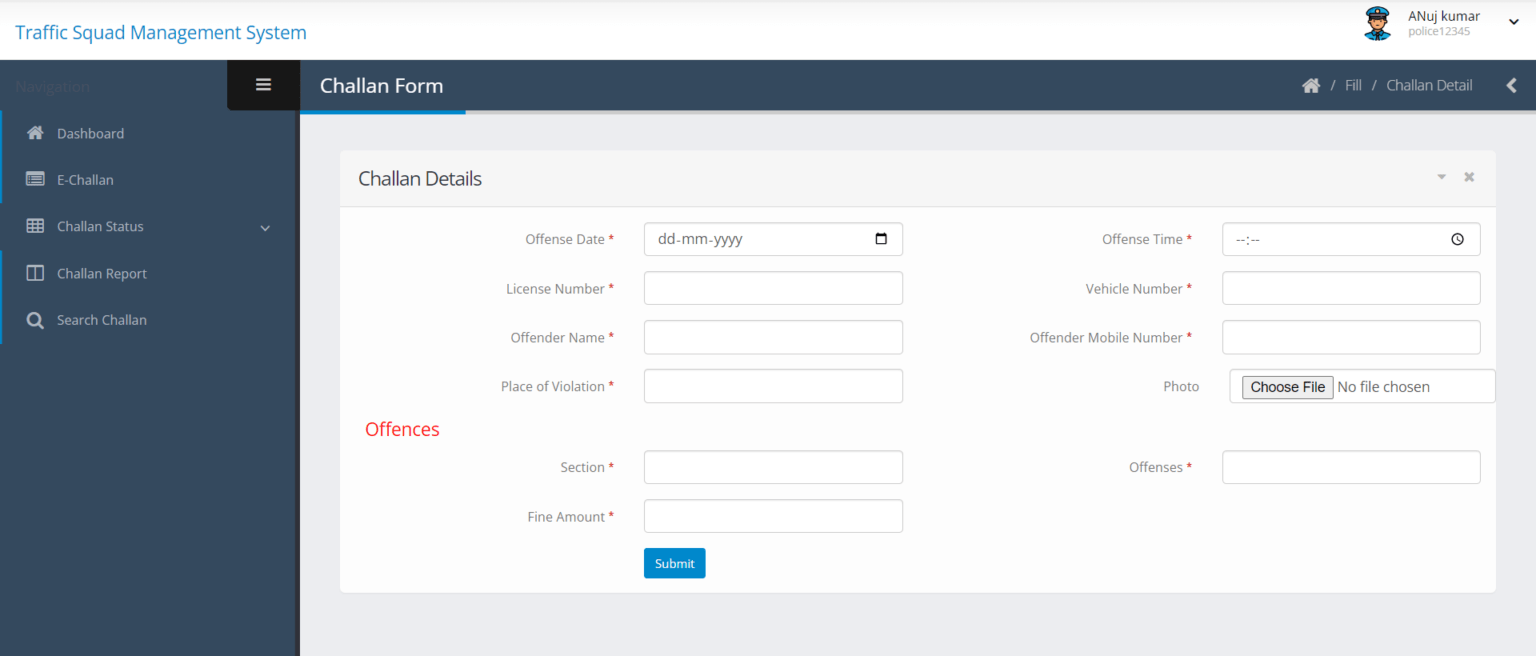Viewport: 1536px width, 656px height.
Task: Collapse the Challan Details panel arrow
Action: [x=1441, y=176]
